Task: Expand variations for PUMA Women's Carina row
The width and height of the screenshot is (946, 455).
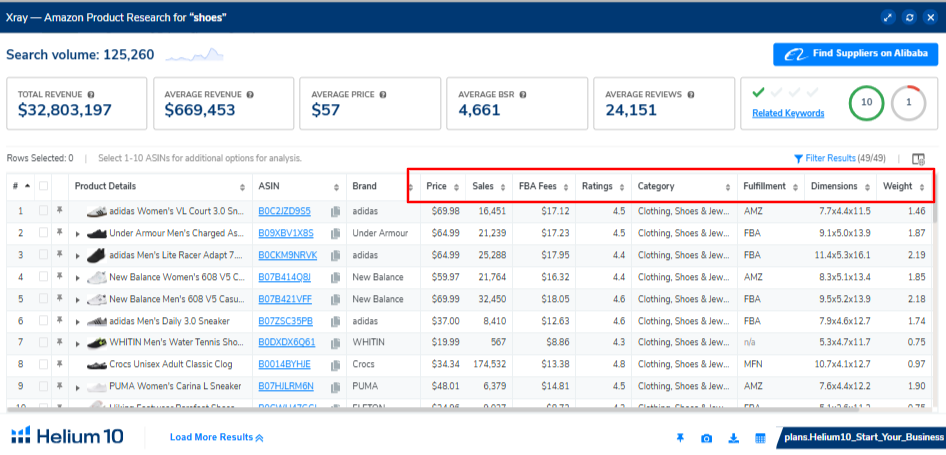Action: click(x=78, y=387)
